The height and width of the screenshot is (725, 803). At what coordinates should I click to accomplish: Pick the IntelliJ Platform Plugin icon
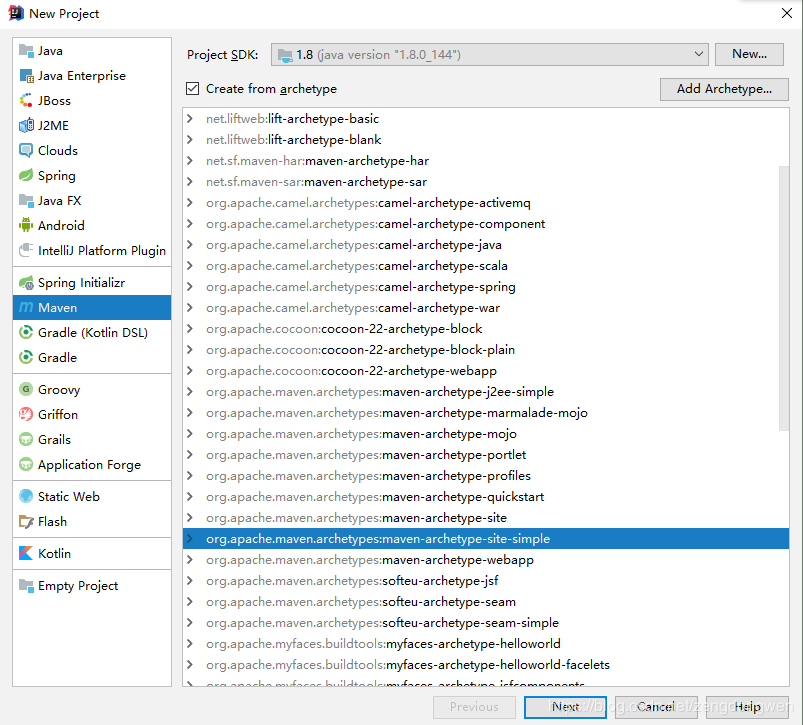click(x=26, y=250)
